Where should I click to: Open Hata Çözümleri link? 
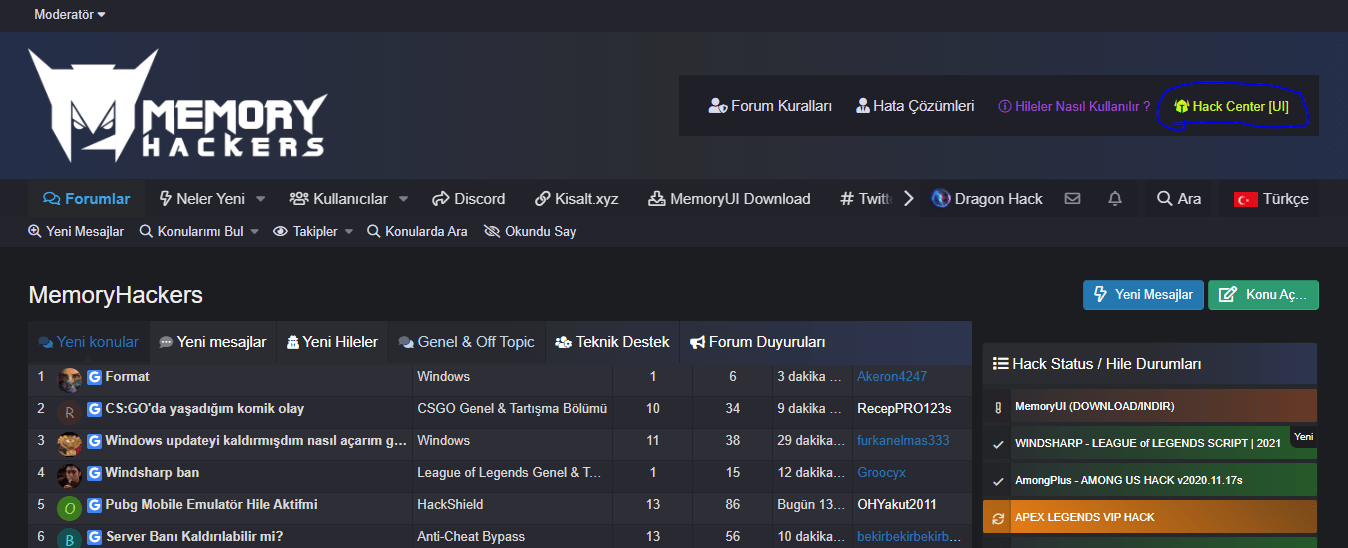[x=915, y=105]
